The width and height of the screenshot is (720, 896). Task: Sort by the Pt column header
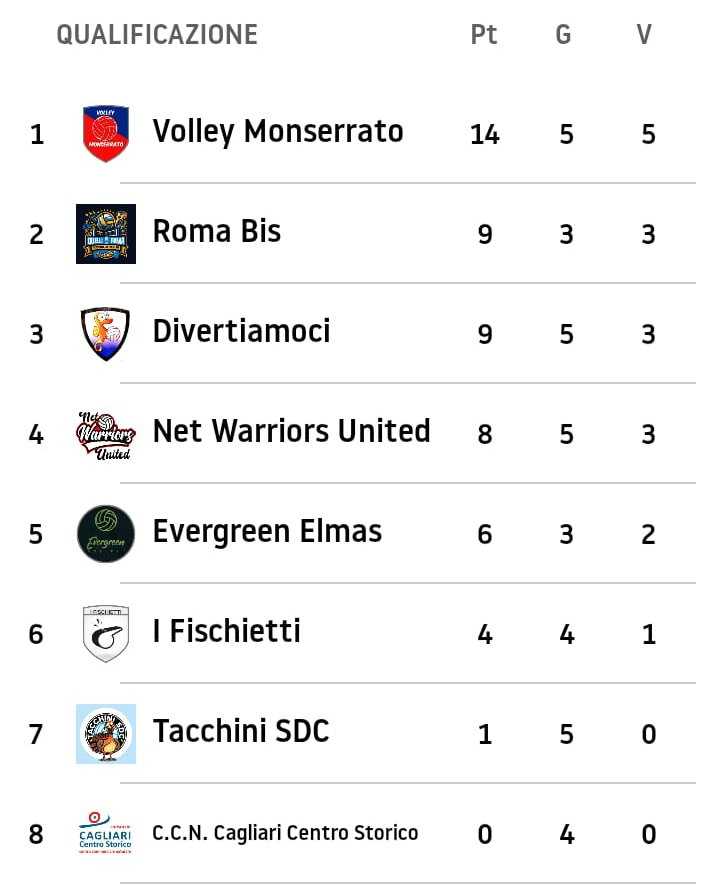484,35
